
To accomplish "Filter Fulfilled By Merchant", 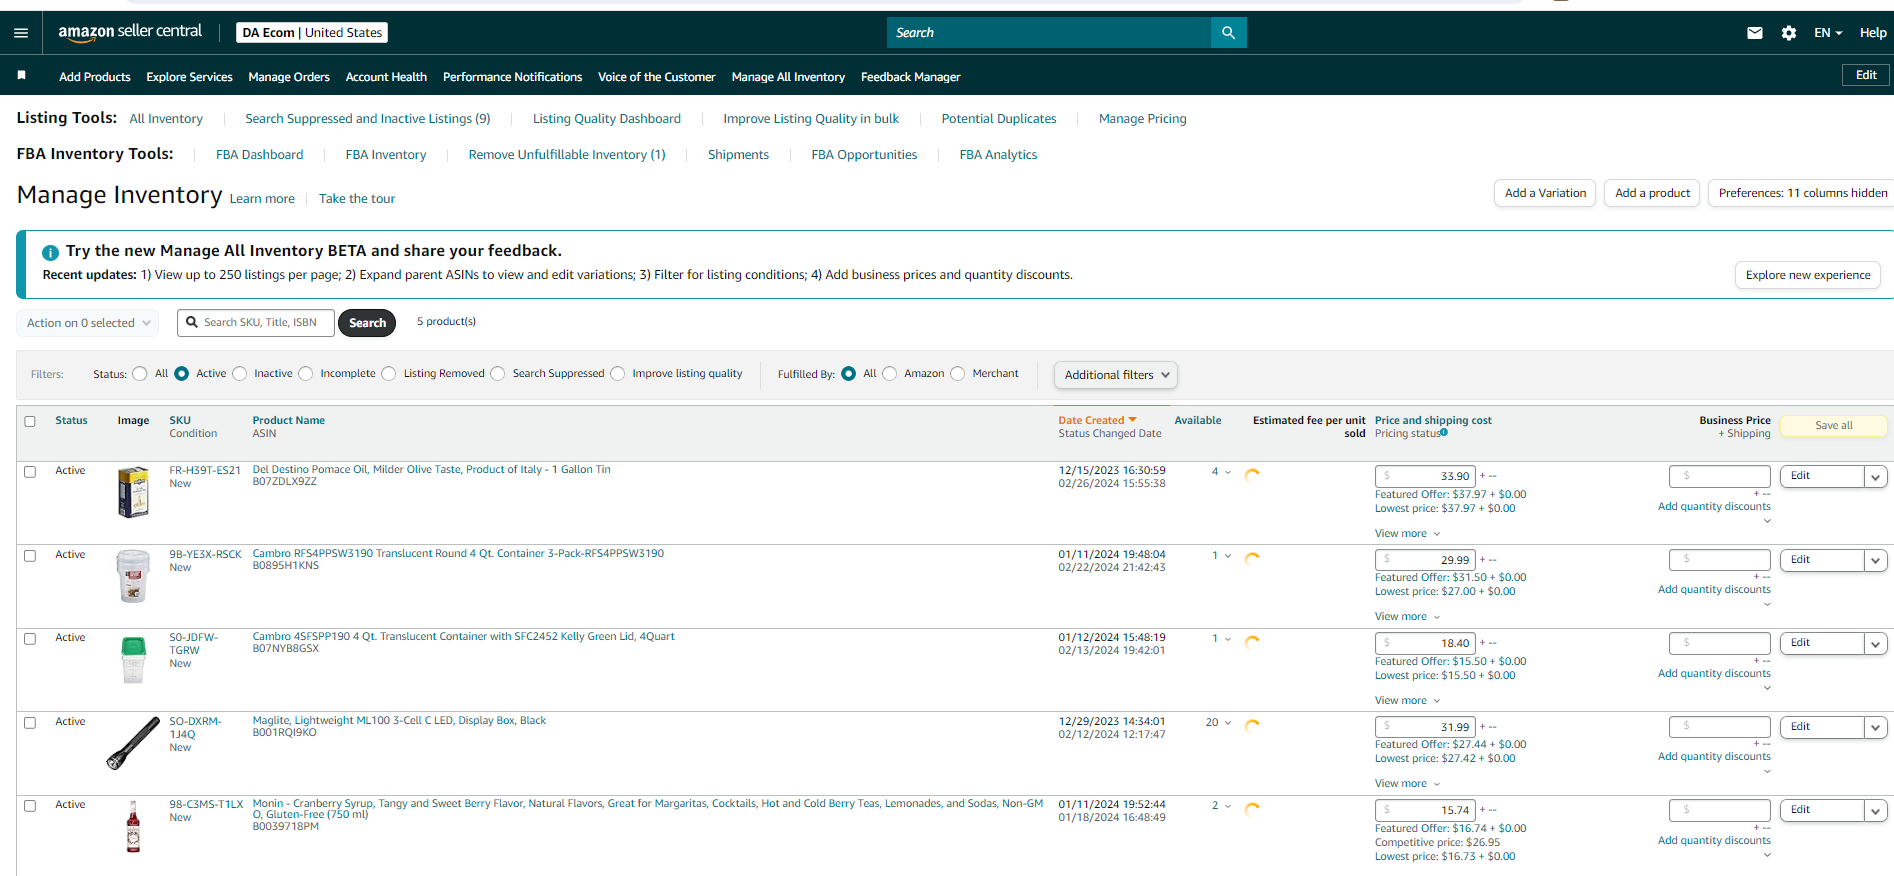I will tap(958, 374).
